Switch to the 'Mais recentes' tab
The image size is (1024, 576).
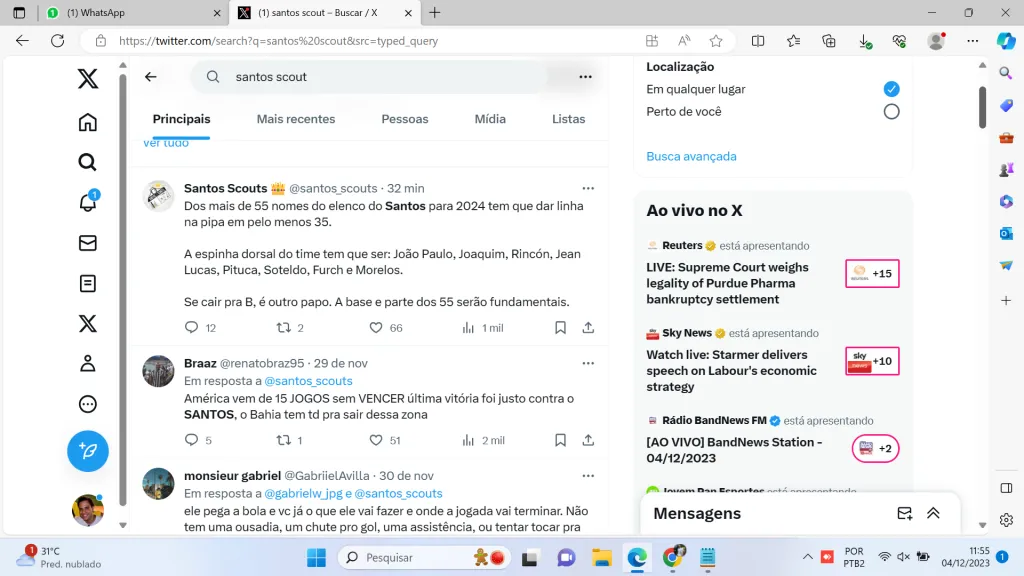click(x=296, y=119)
